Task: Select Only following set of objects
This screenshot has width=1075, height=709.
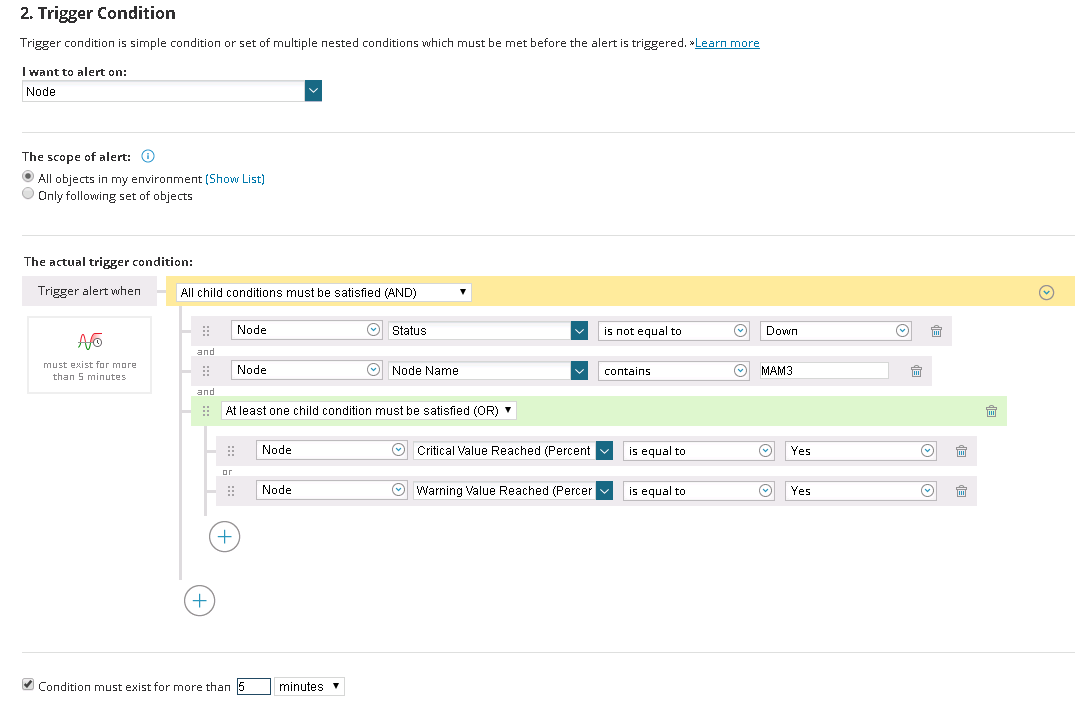Action: click(x=28, y=194)
